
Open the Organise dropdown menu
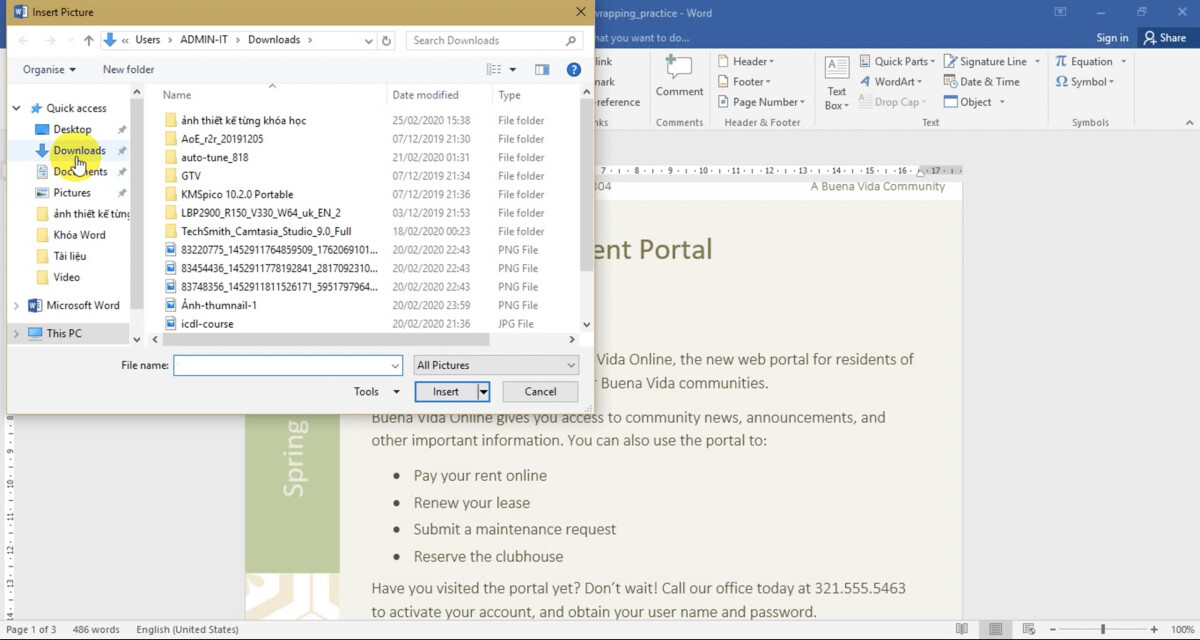(49, 70)
